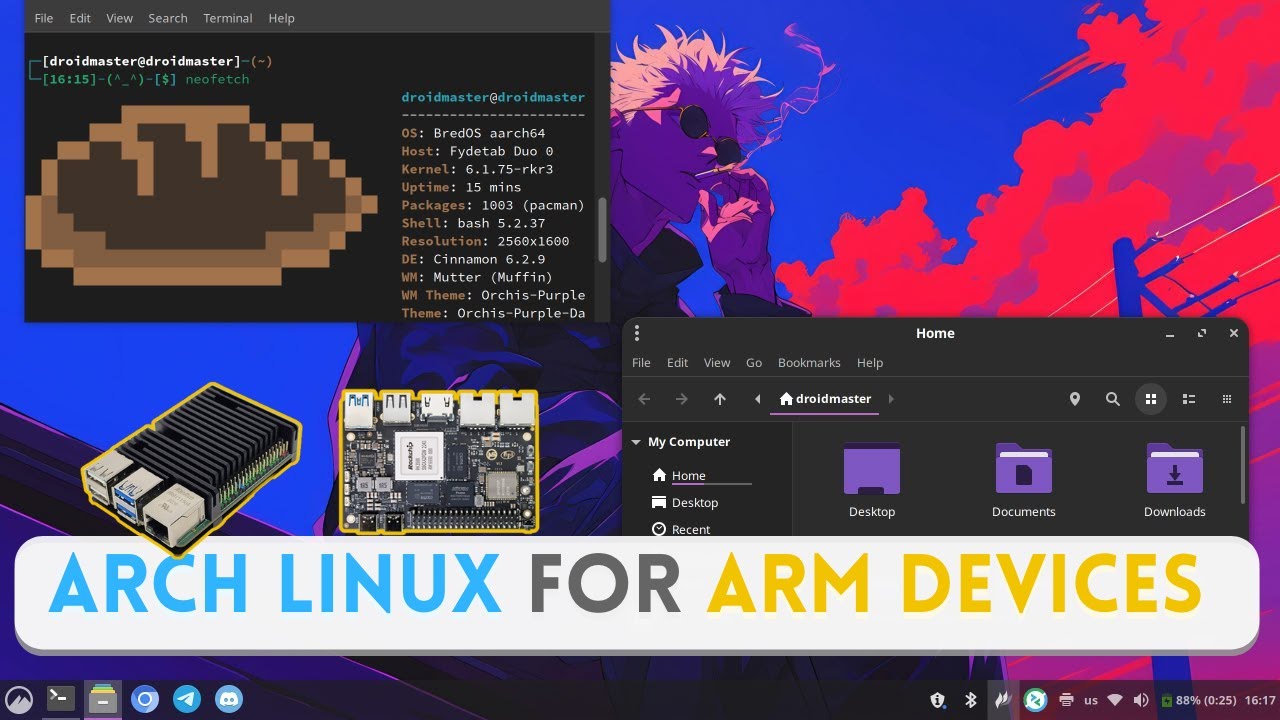Toggle the location entry pin icon
The width and height of the screenshot is (1280, 720).
(1075, 399)
